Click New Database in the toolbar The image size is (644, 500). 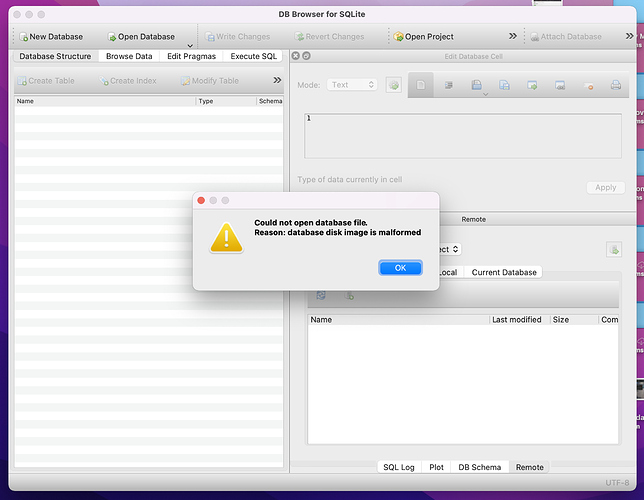click(51, 37)
